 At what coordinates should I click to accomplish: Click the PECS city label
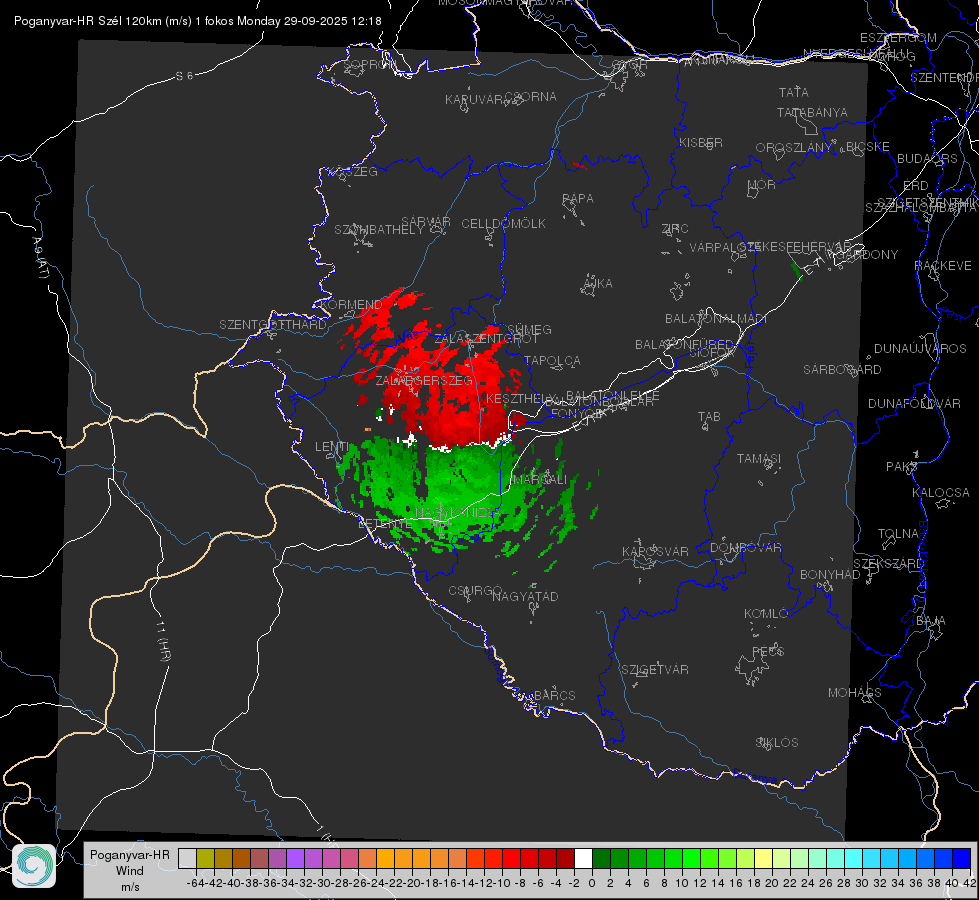click(x=767, y=651)
